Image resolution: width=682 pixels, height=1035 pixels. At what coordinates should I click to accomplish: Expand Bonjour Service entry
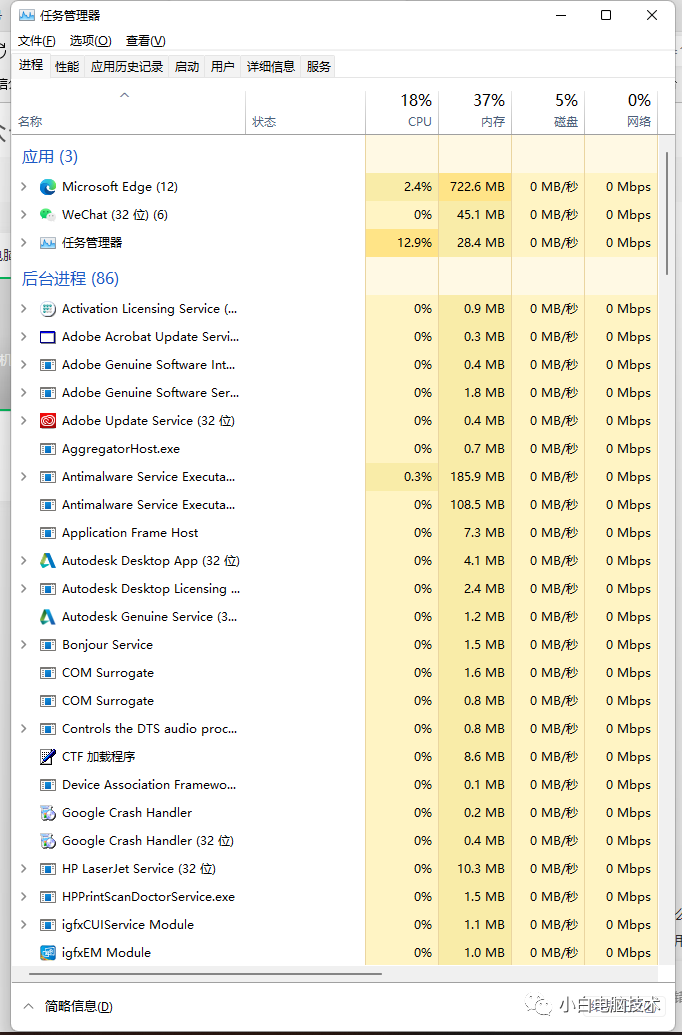pyautogui.click(x=24, y=645)
